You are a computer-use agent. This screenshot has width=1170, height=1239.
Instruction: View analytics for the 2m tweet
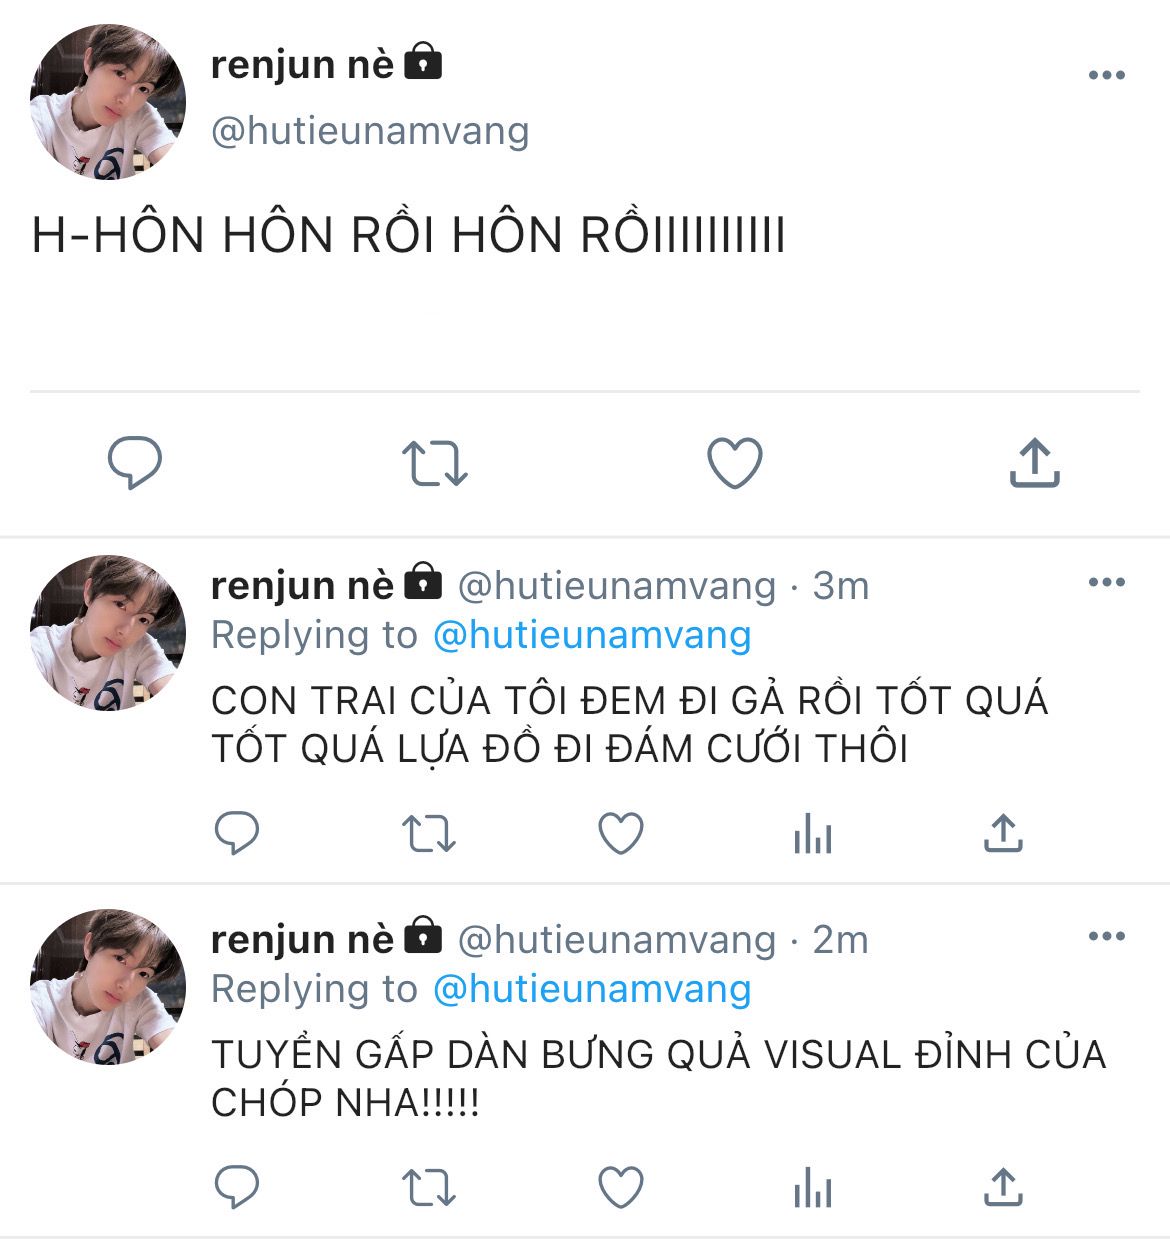(x=812, y=1188)
